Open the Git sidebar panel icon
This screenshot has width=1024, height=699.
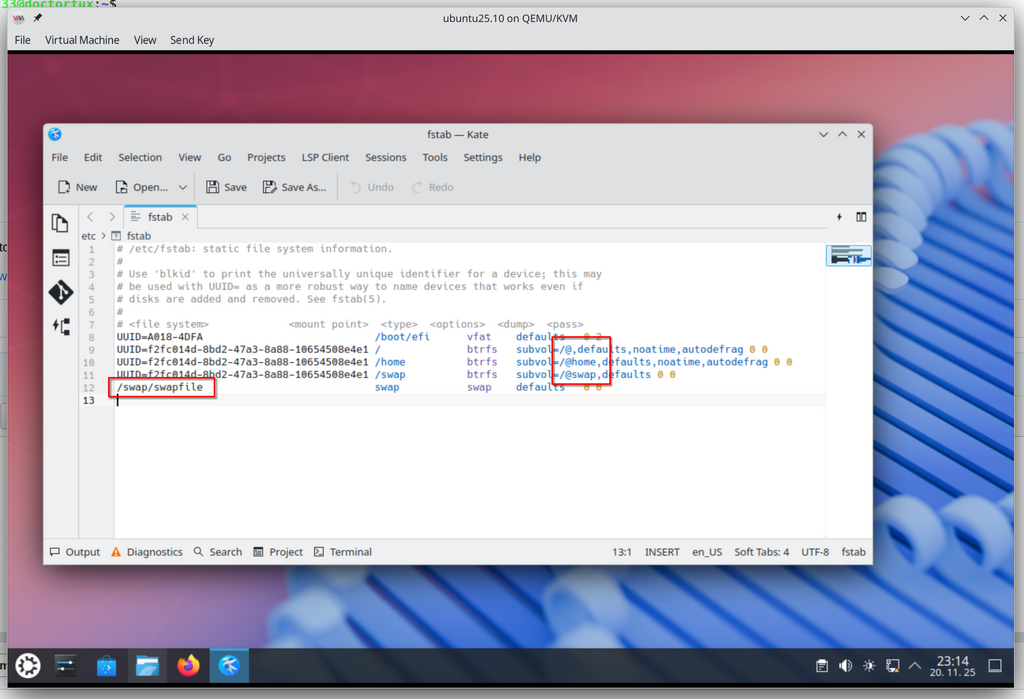tap(60, 292)
